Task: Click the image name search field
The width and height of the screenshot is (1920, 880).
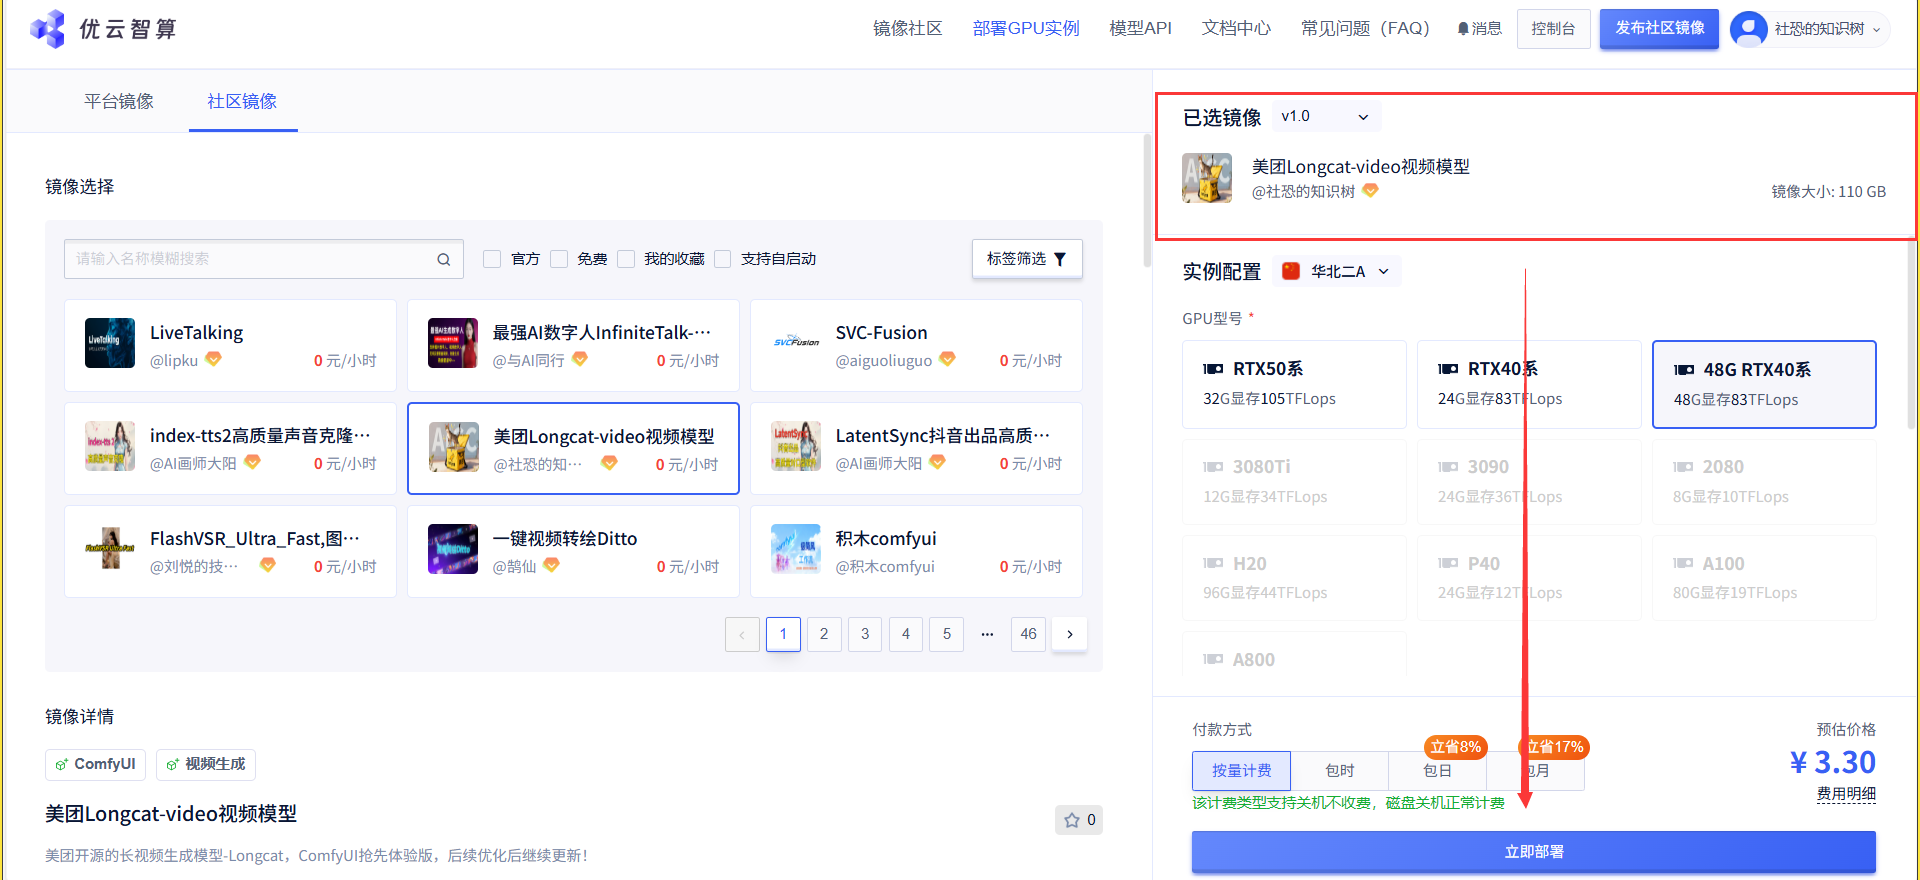Action: coord(250,259)
